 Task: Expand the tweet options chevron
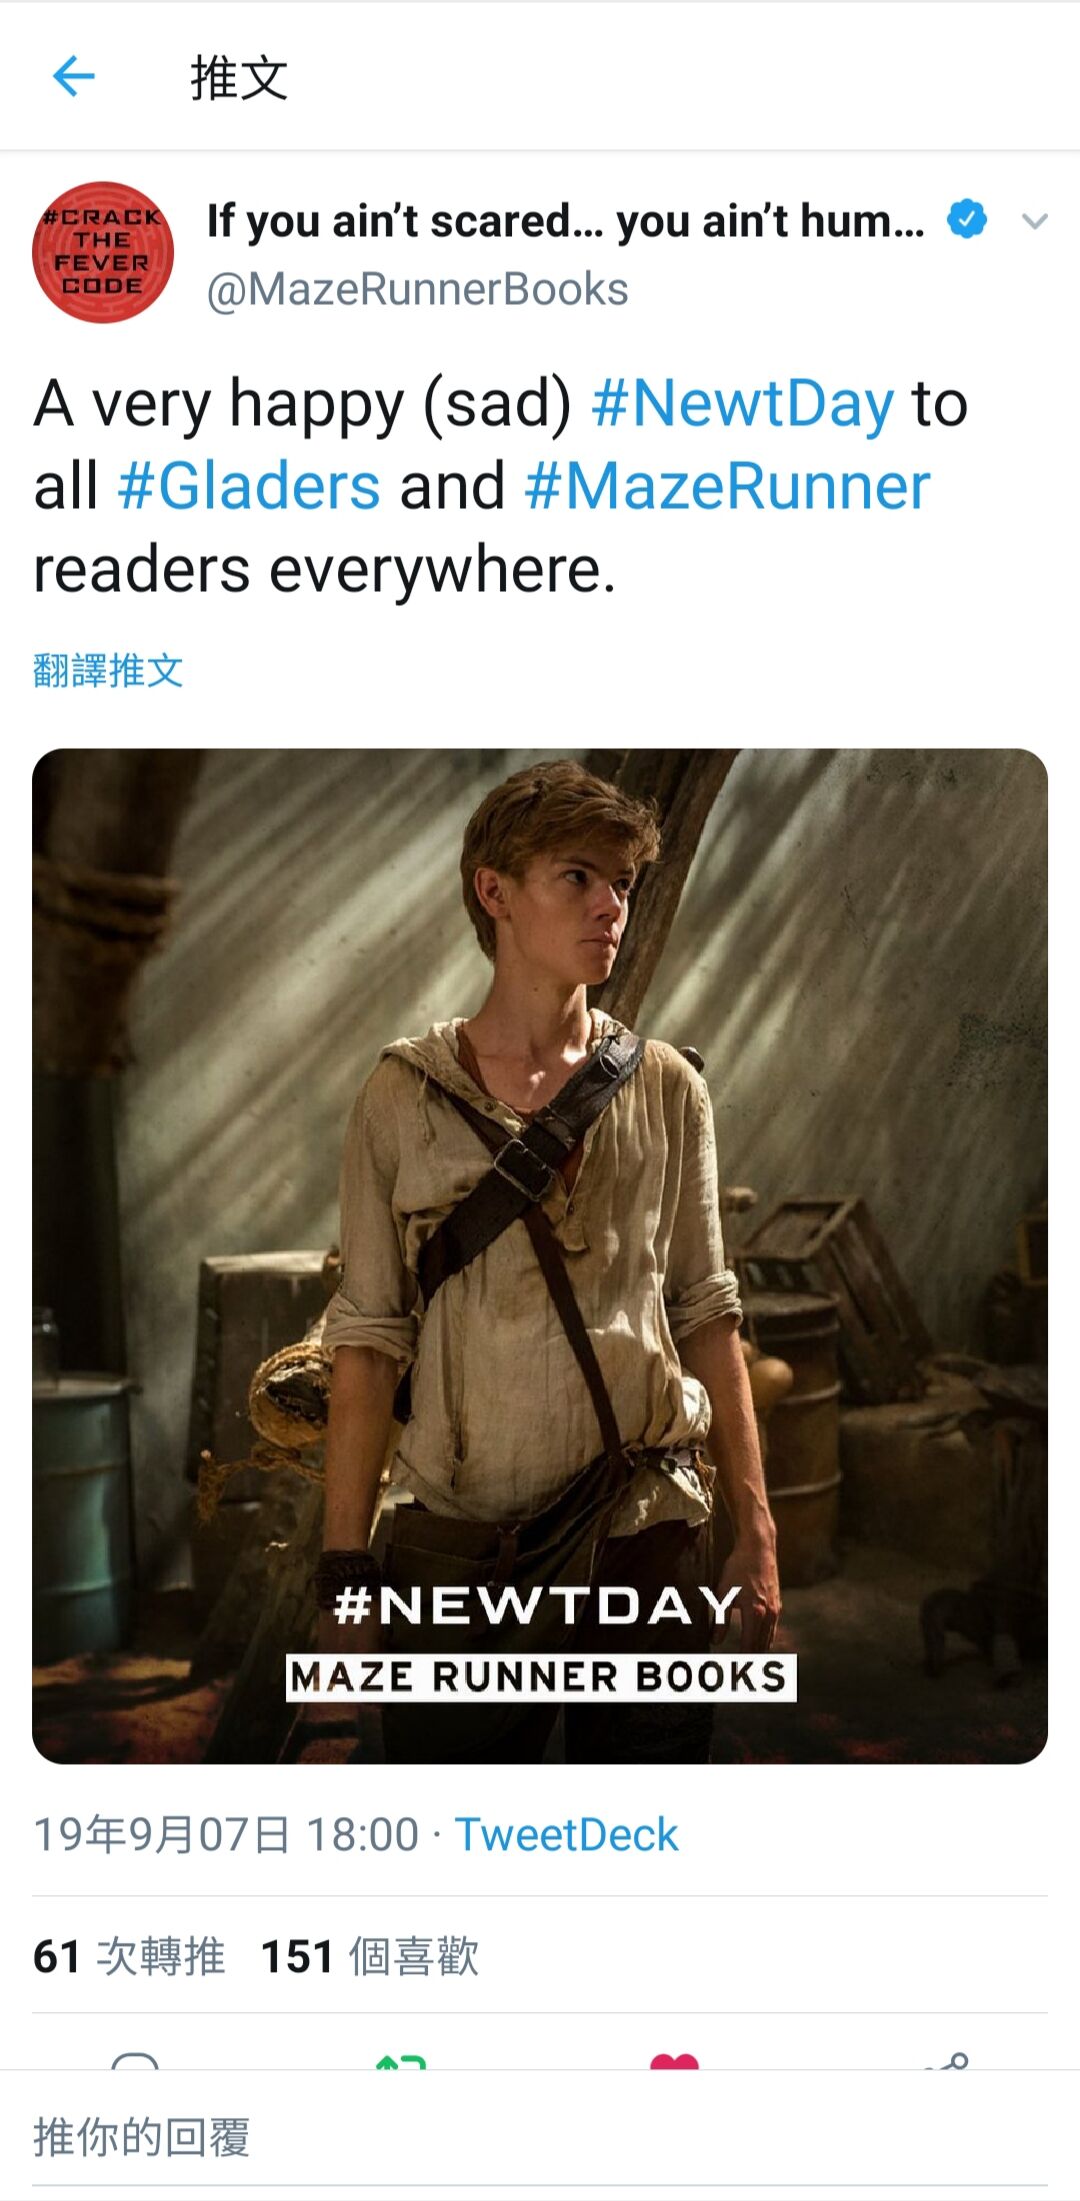[1035, 221]
